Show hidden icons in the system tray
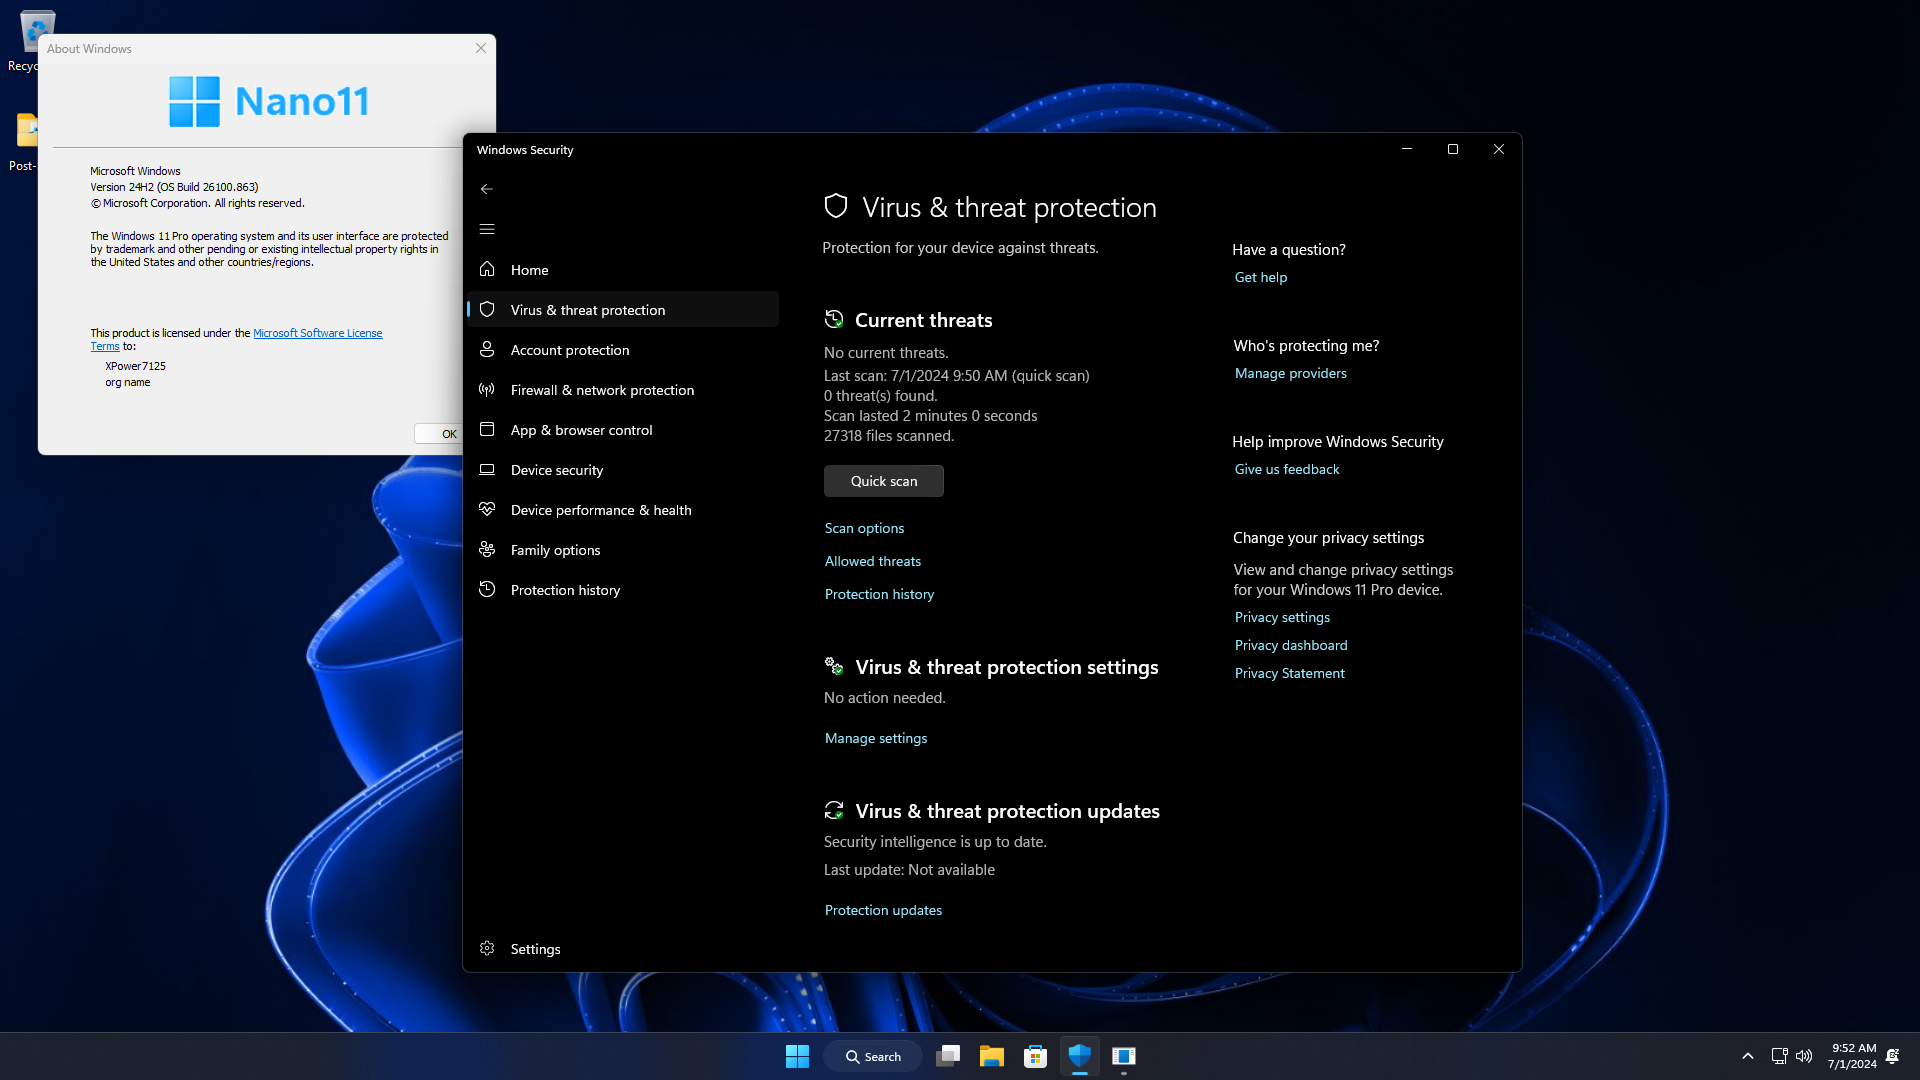The width and height of the screenshot is (1920, 1080). coord(1747,1056)
